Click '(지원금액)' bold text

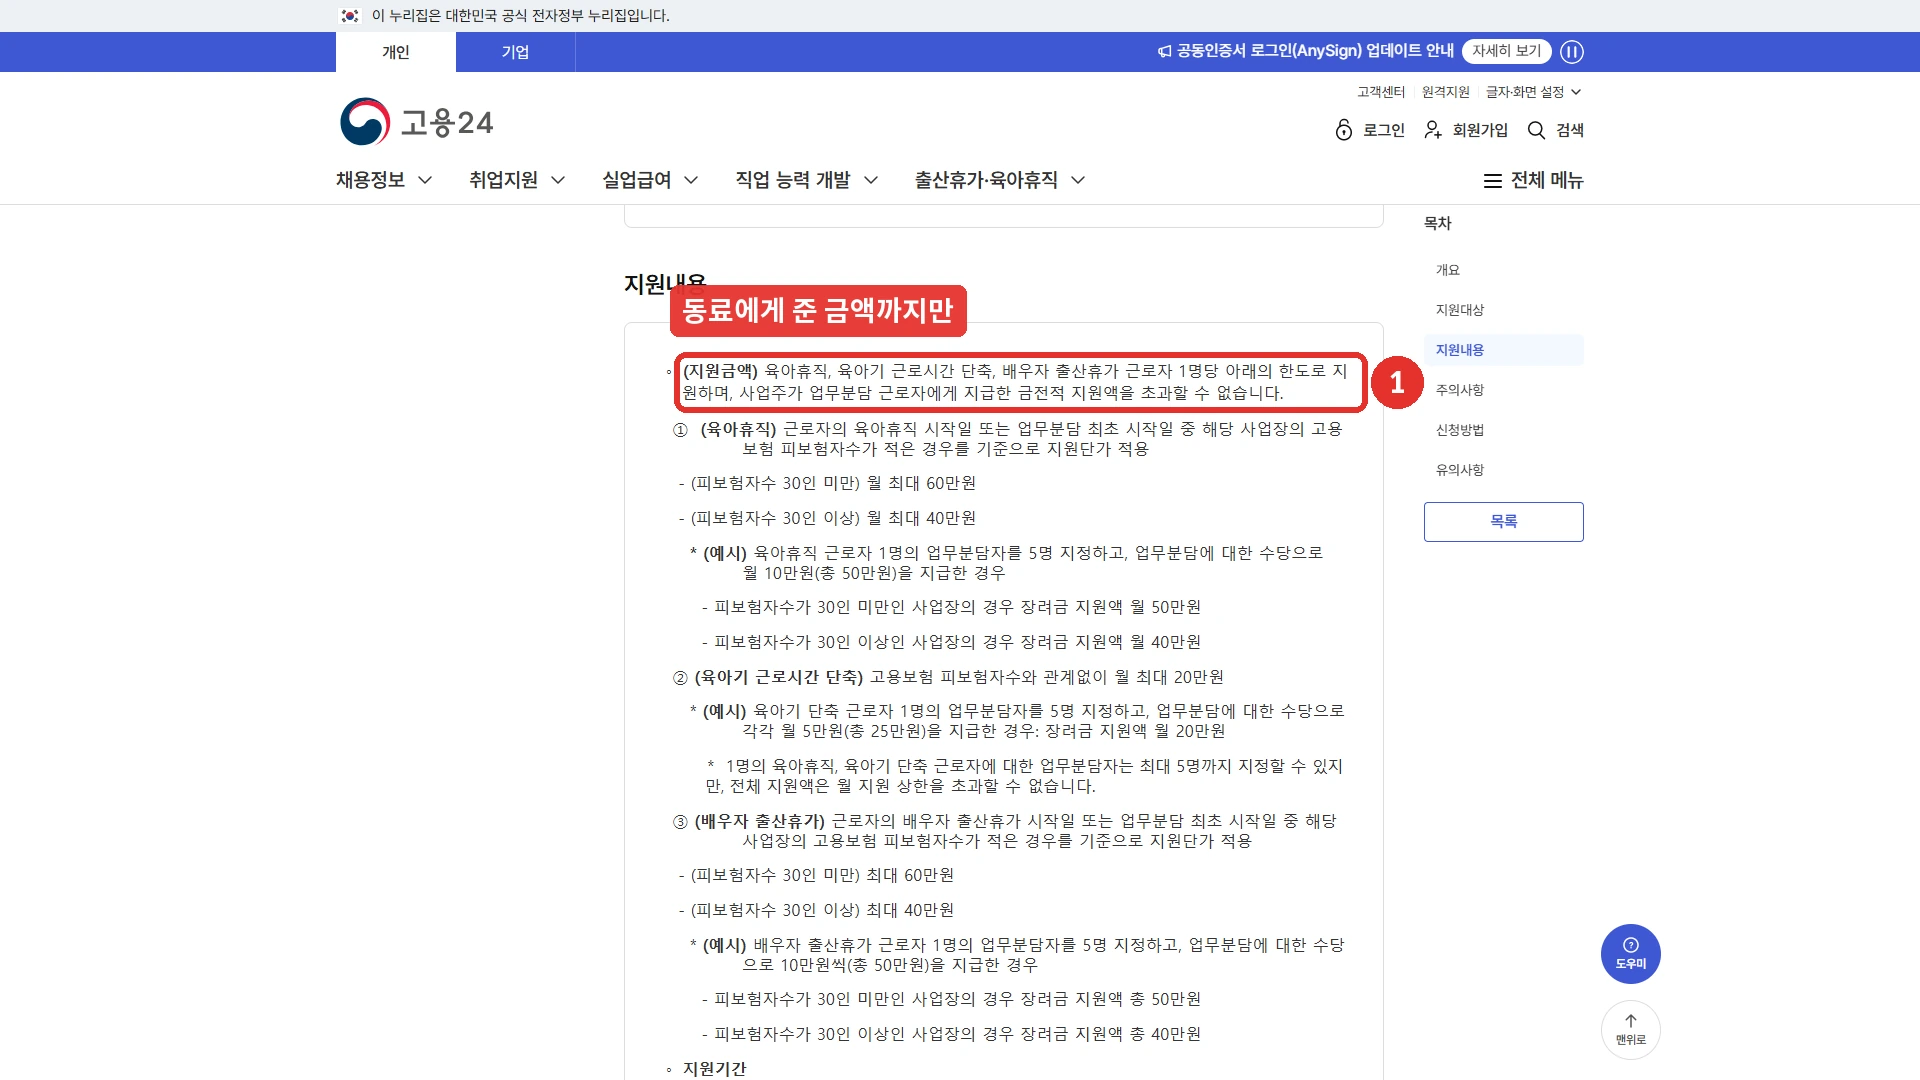coord(720,371)
